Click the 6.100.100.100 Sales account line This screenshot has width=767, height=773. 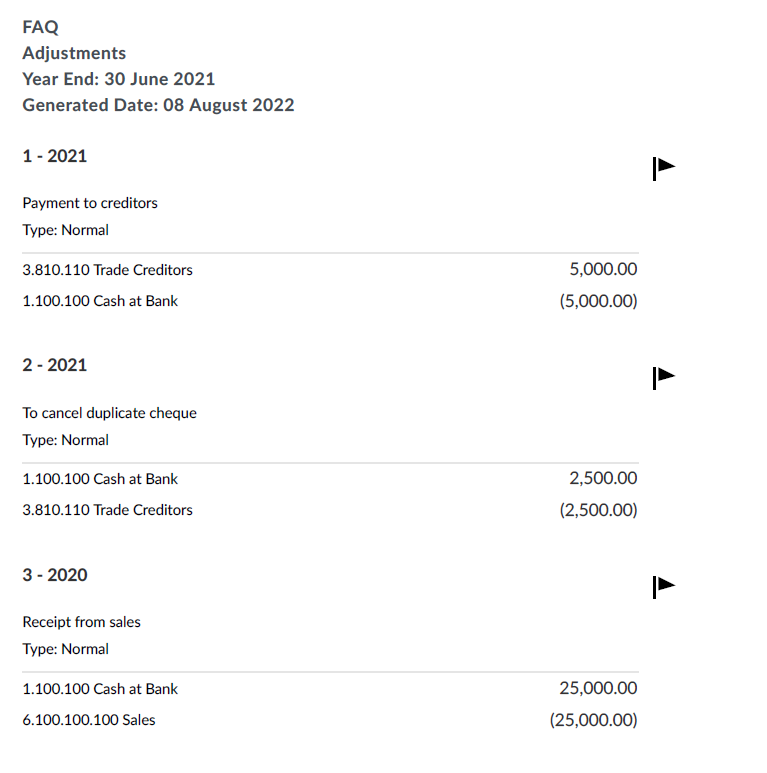[x=89, y=720]
